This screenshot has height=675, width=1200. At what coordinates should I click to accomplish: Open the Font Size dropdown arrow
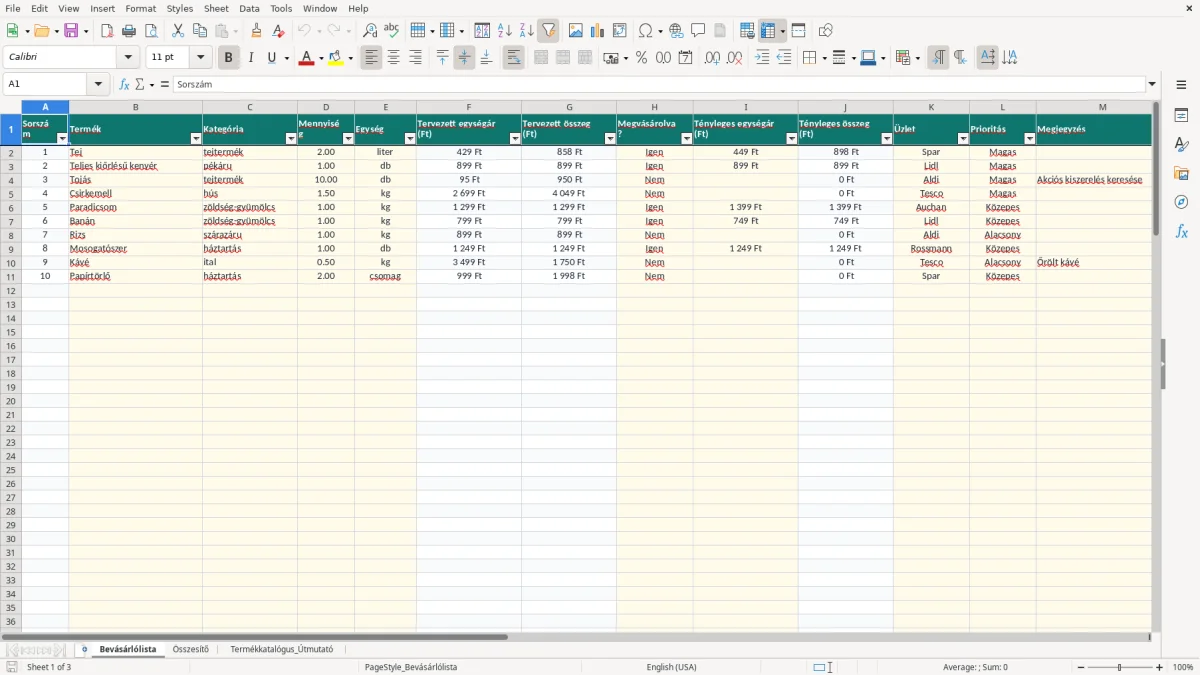[200, 58]
